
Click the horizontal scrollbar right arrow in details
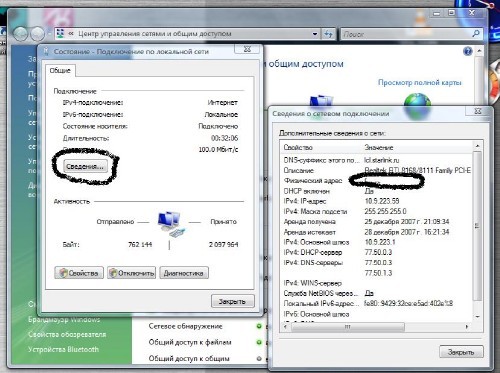[x=467, y=327]
